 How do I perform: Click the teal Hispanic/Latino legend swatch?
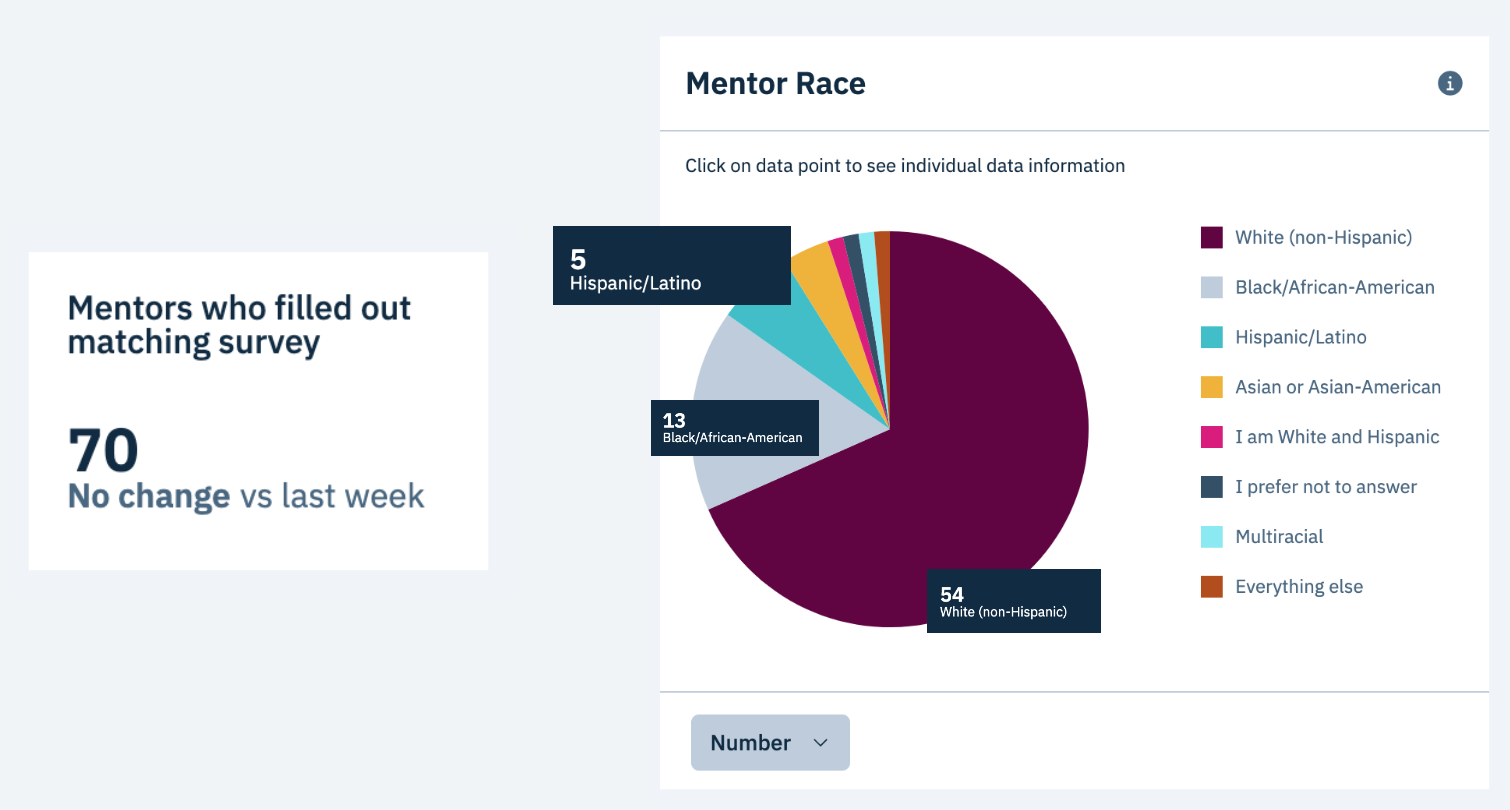click(x=1209, y=337)
